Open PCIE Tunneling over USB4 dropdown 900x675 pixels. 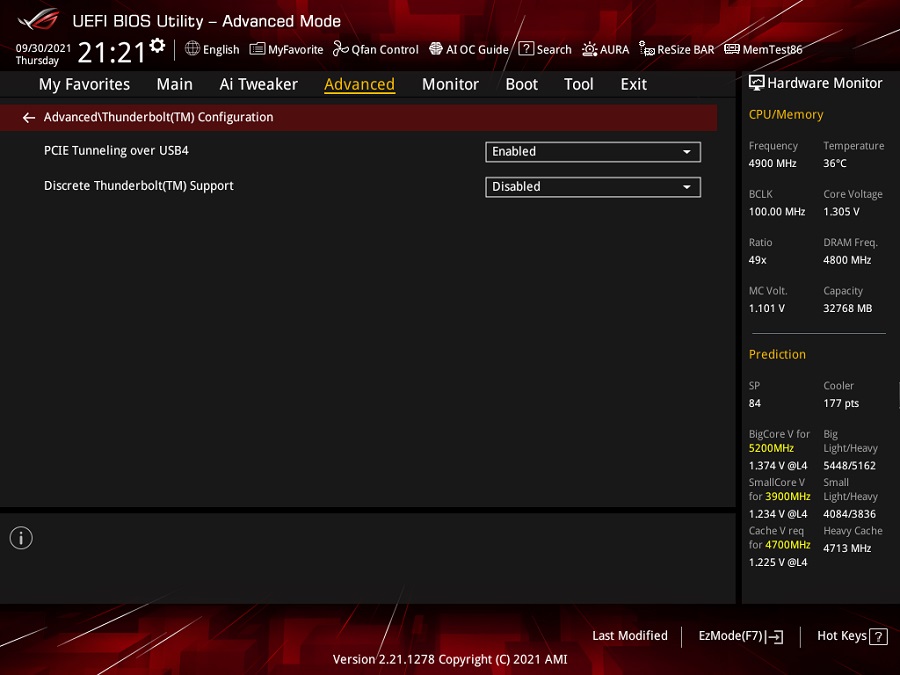tap(593, 152)
